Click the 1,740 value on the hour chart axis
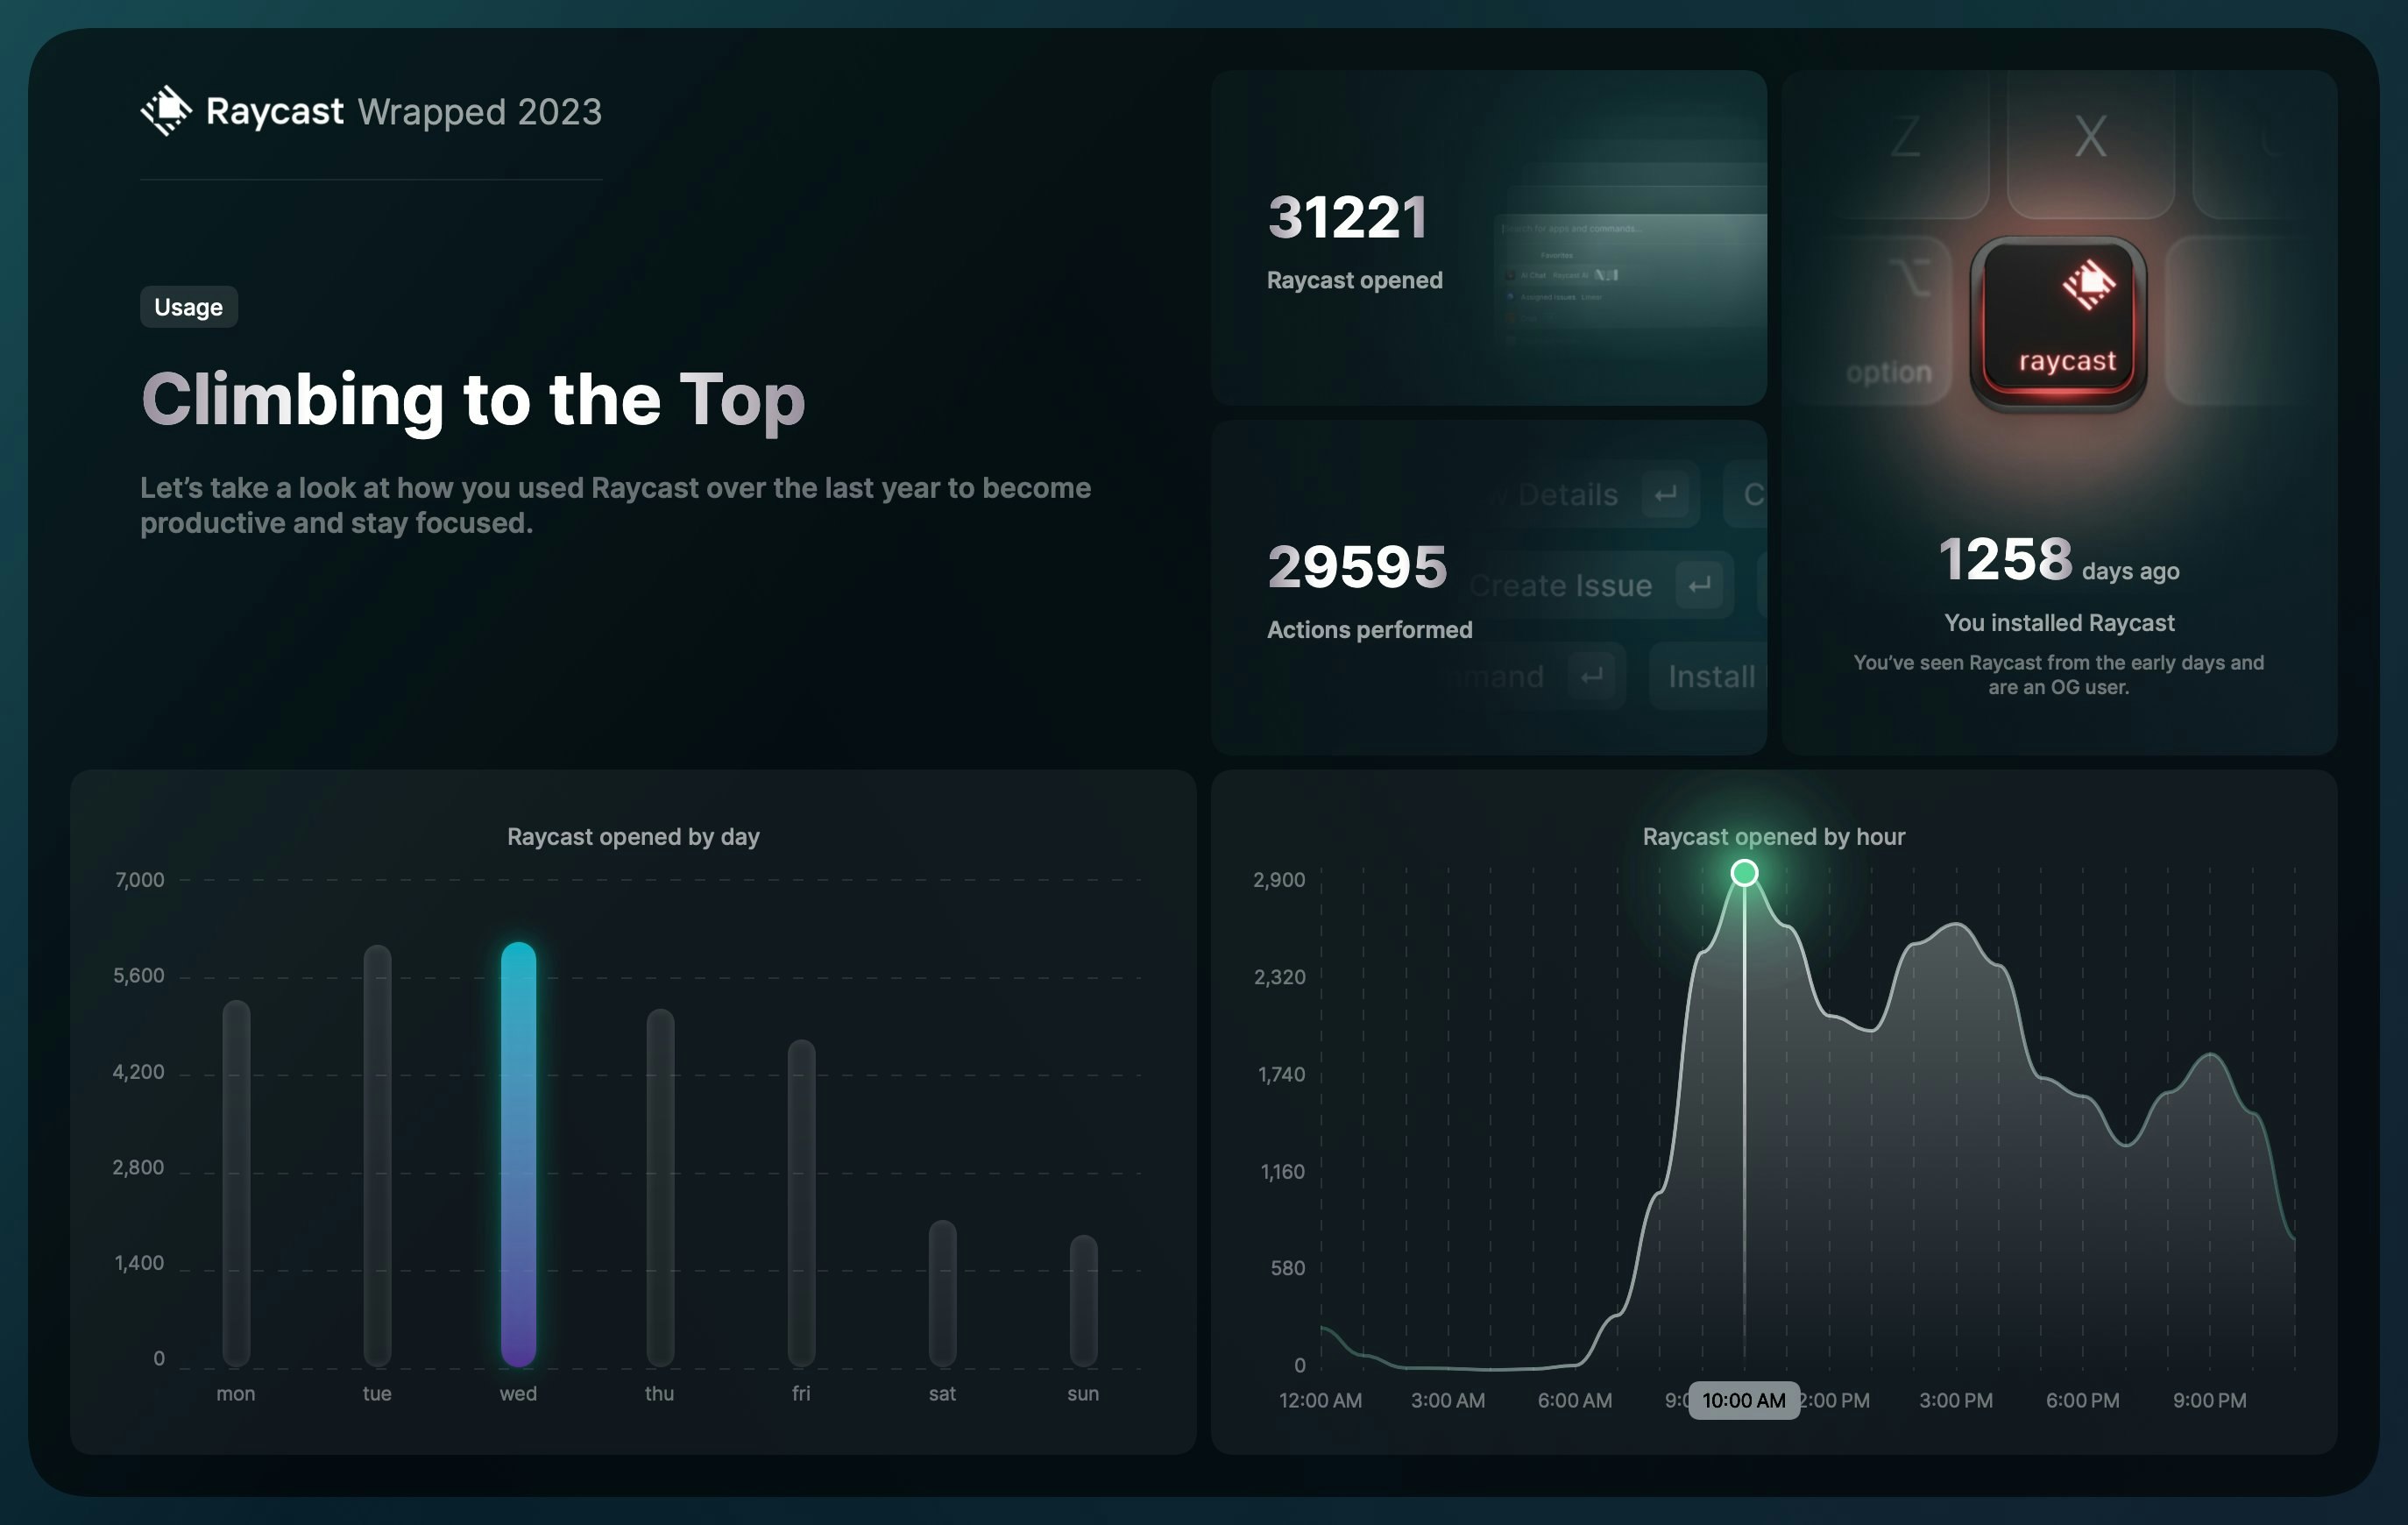The image size is (2408, 1525). [x=1281, y=1075]
